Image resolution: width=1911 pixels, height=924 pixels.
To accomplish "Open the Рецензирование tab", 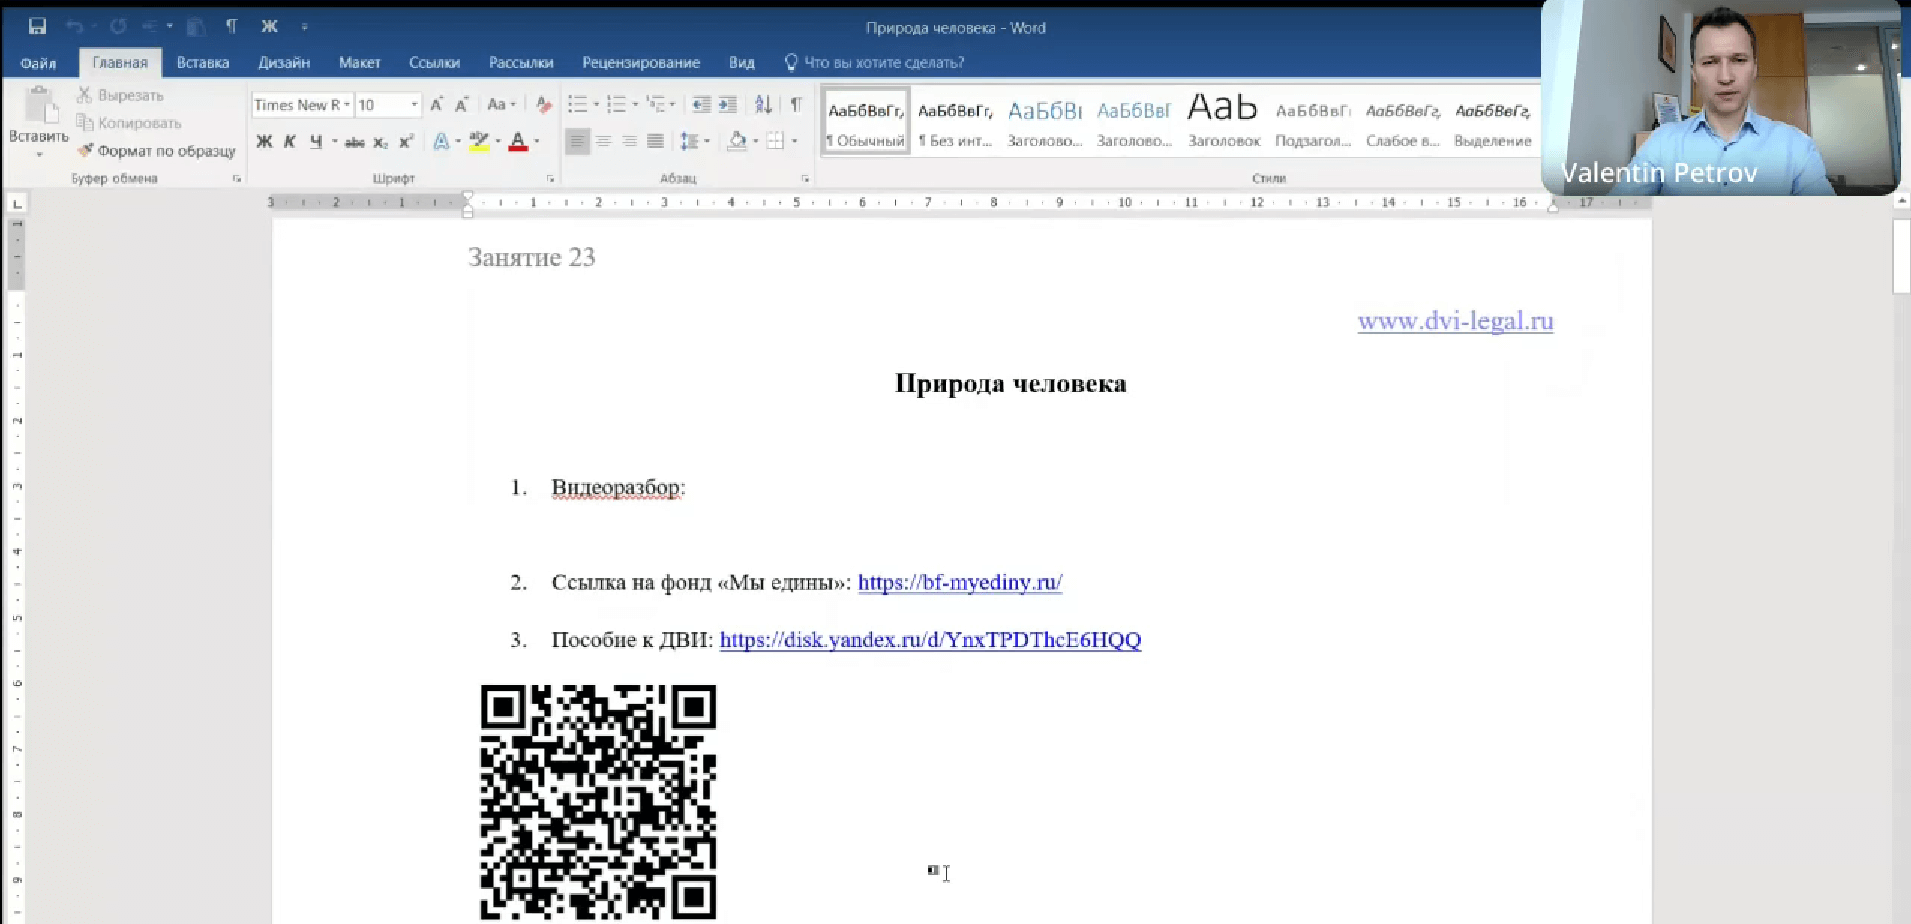I will click(x=642, y=62).
